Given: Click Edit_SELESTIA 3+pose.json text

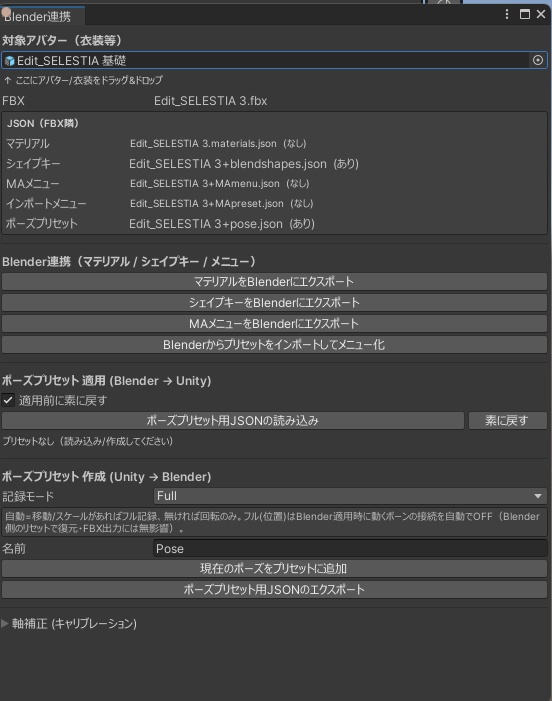Looking at the screenshot, I should (x=206, y=224).
